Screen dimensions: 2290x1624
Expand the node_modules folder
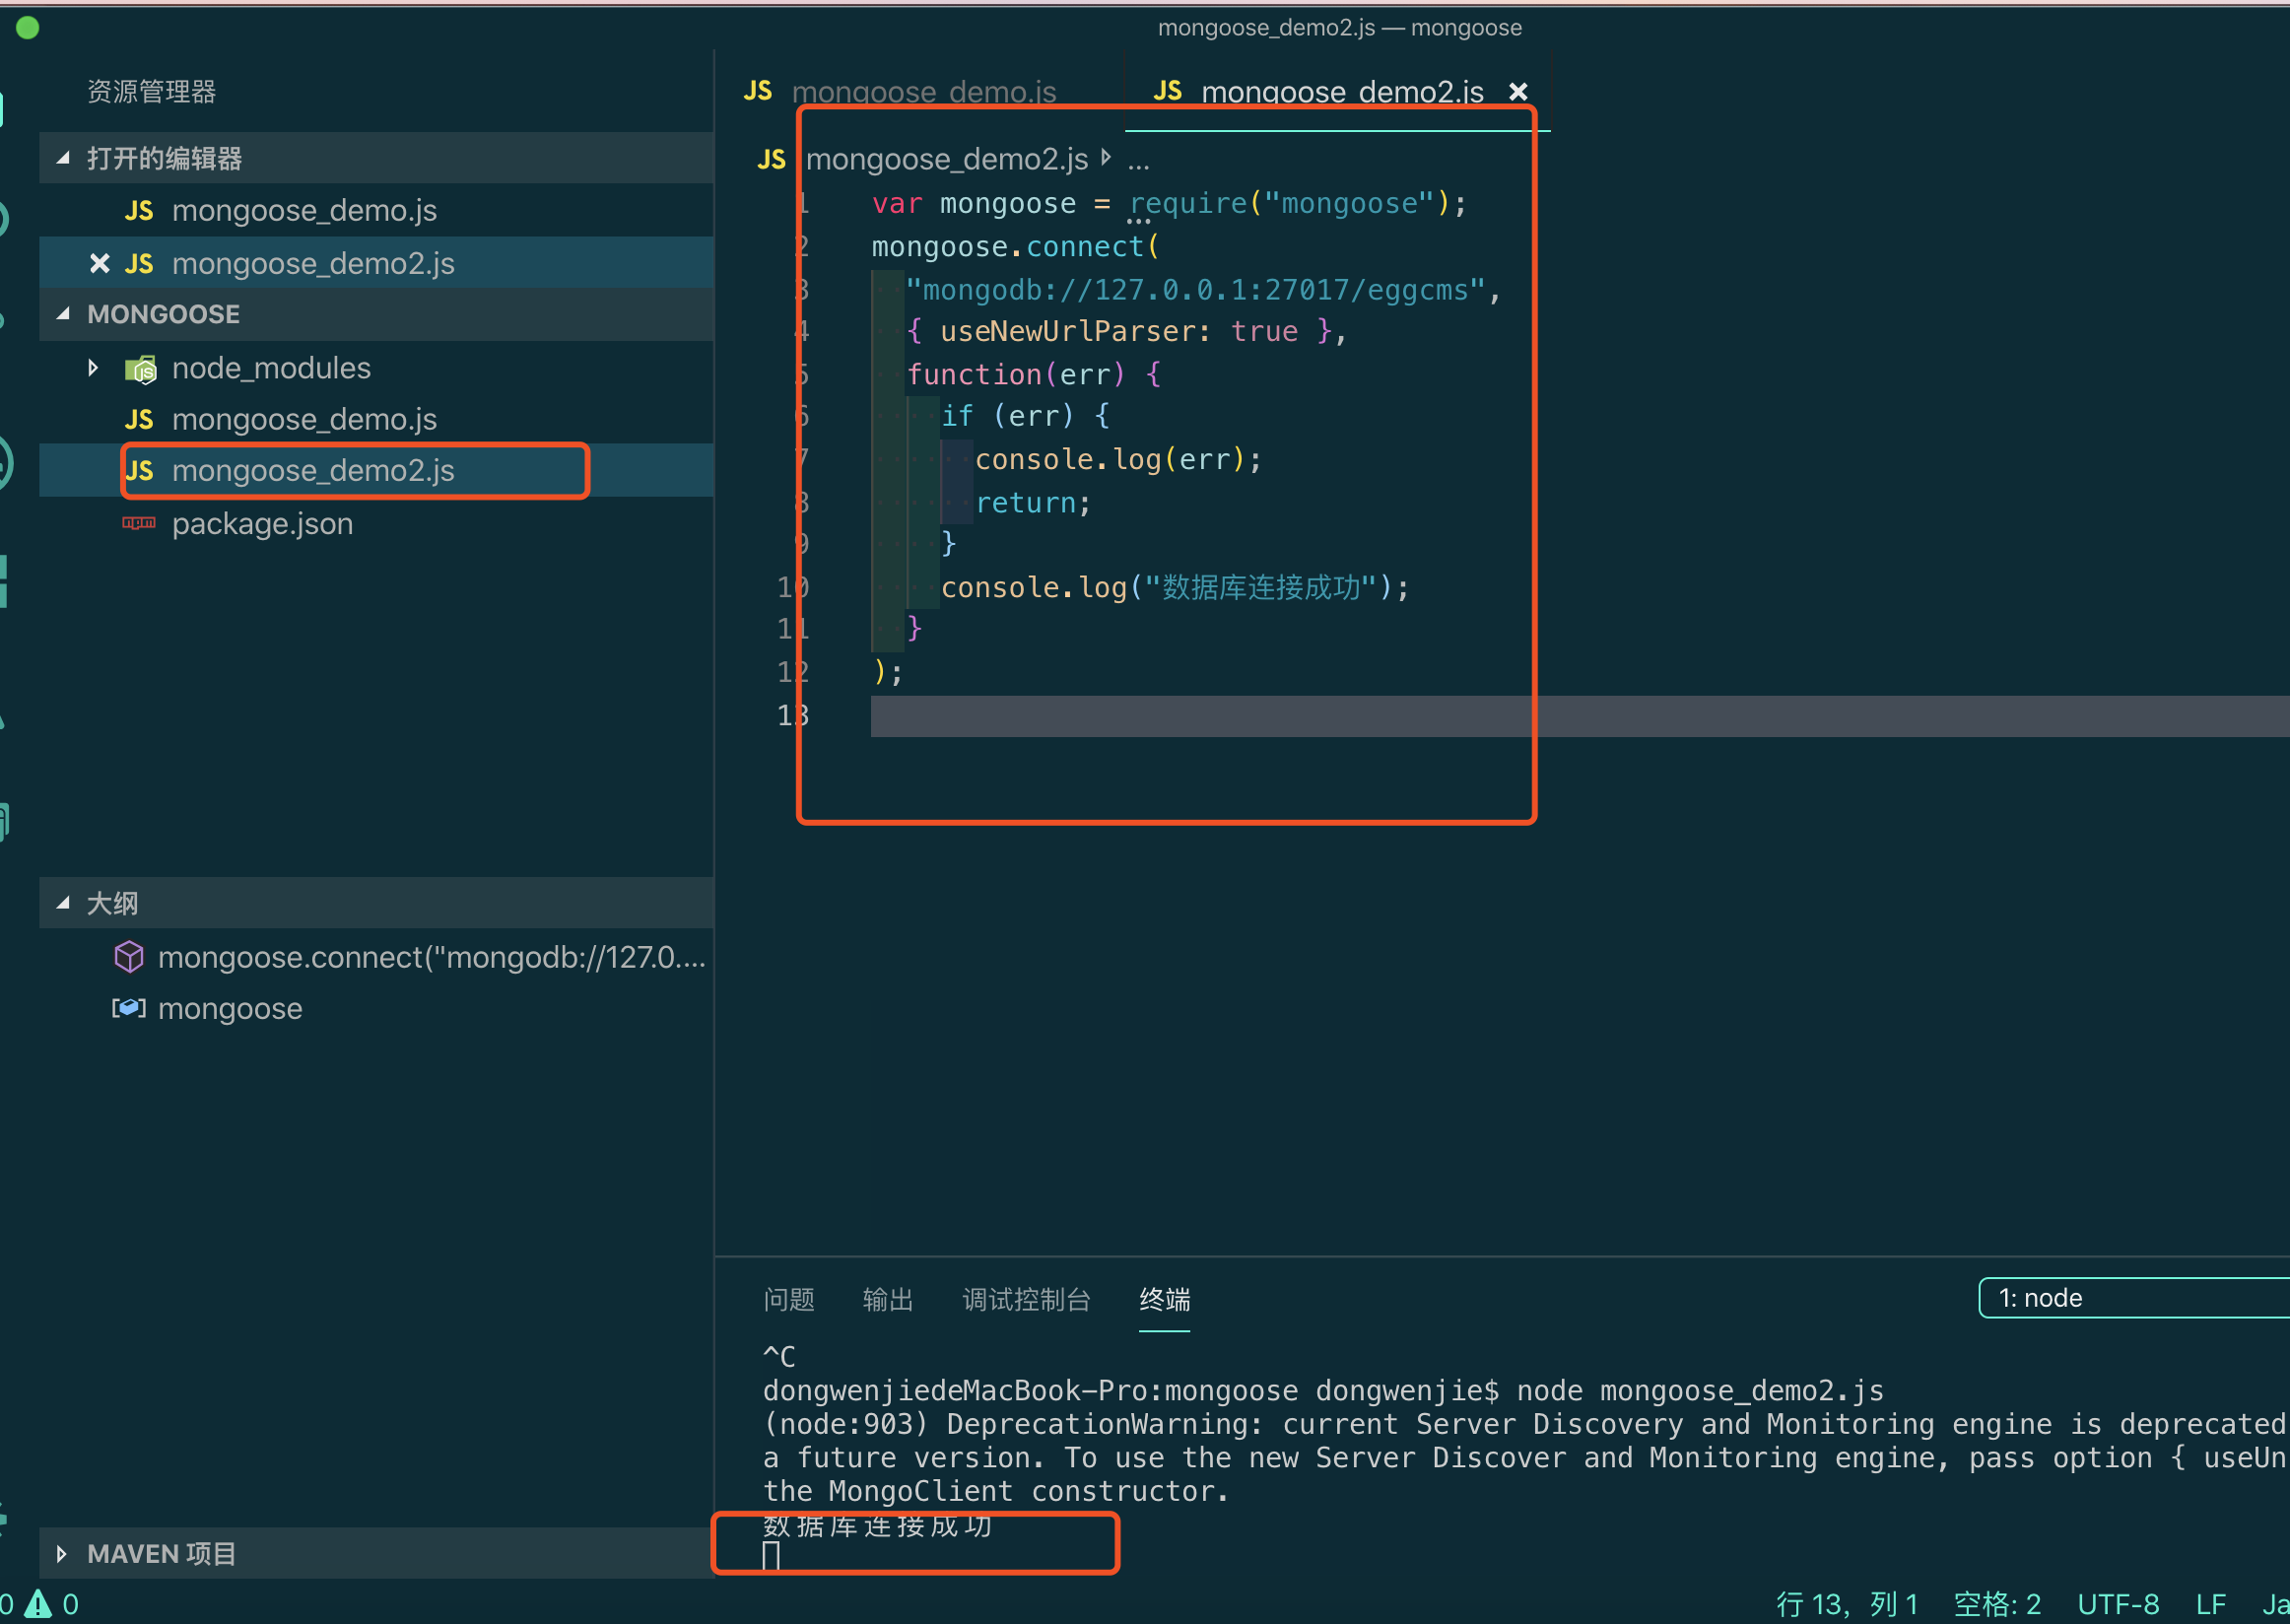click(93, 368)
